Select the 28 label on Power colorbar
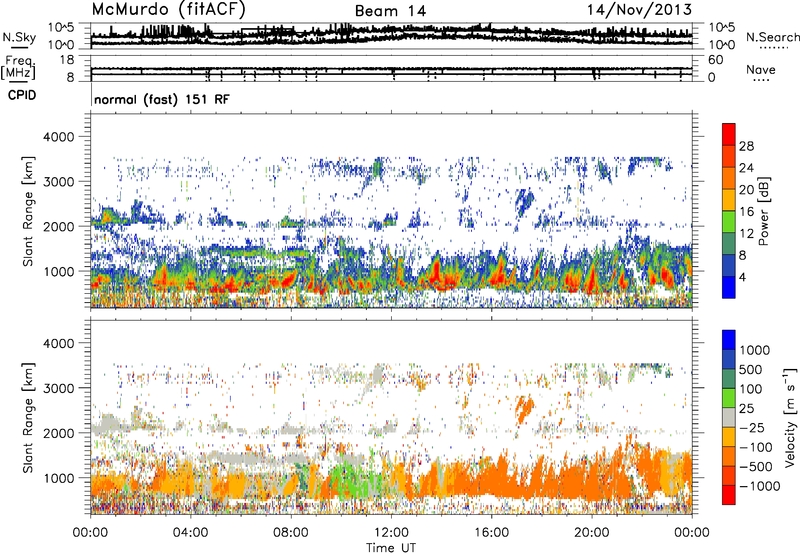 coord(746,146)
